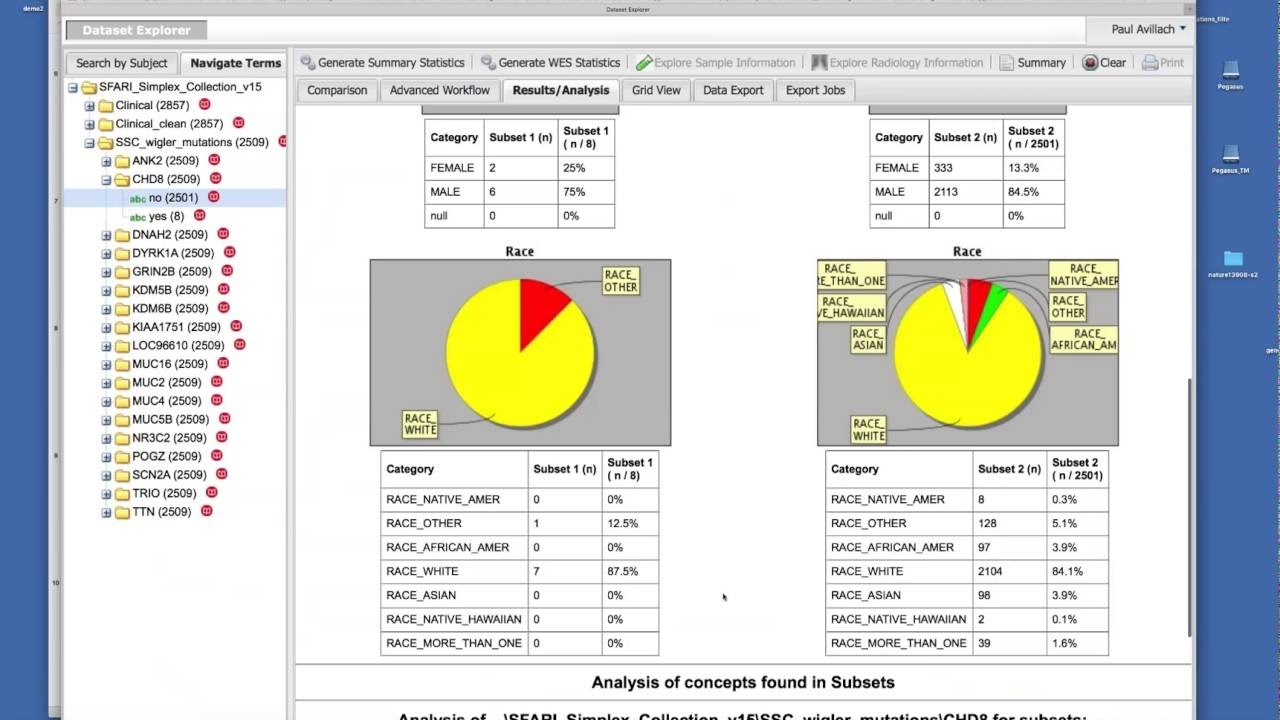Click the results panel vertical scrollbar

coord(1188,507)
